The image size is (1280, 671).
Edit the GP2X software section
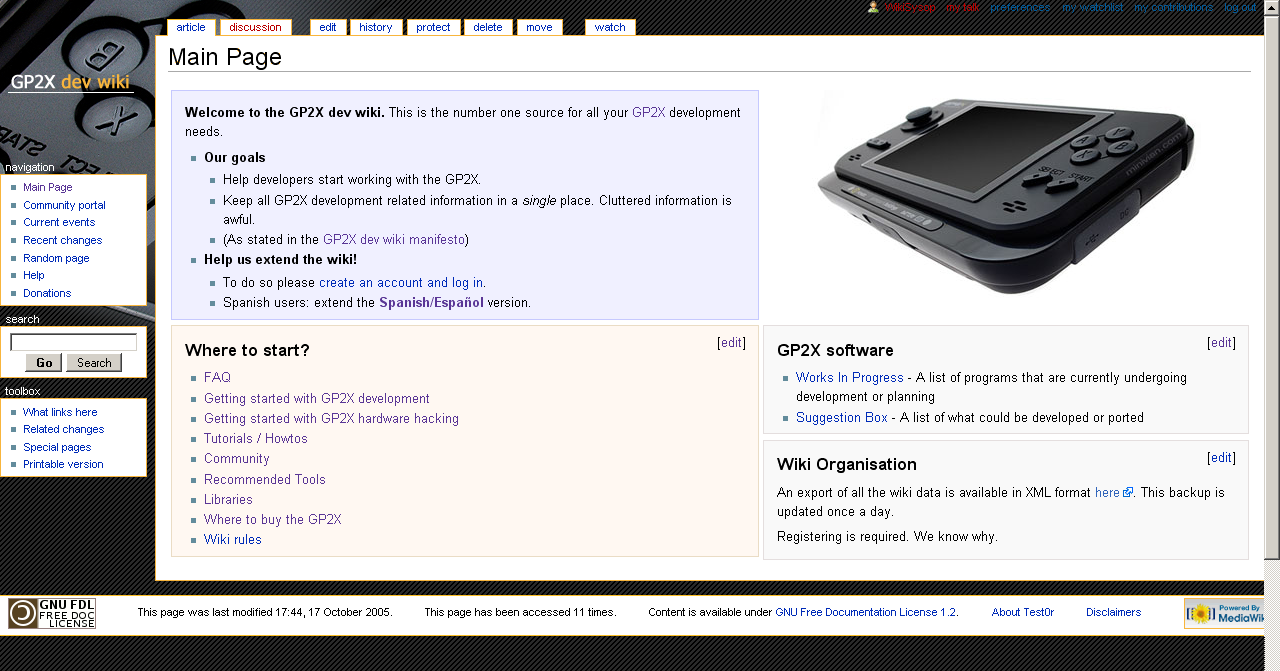1221,343
